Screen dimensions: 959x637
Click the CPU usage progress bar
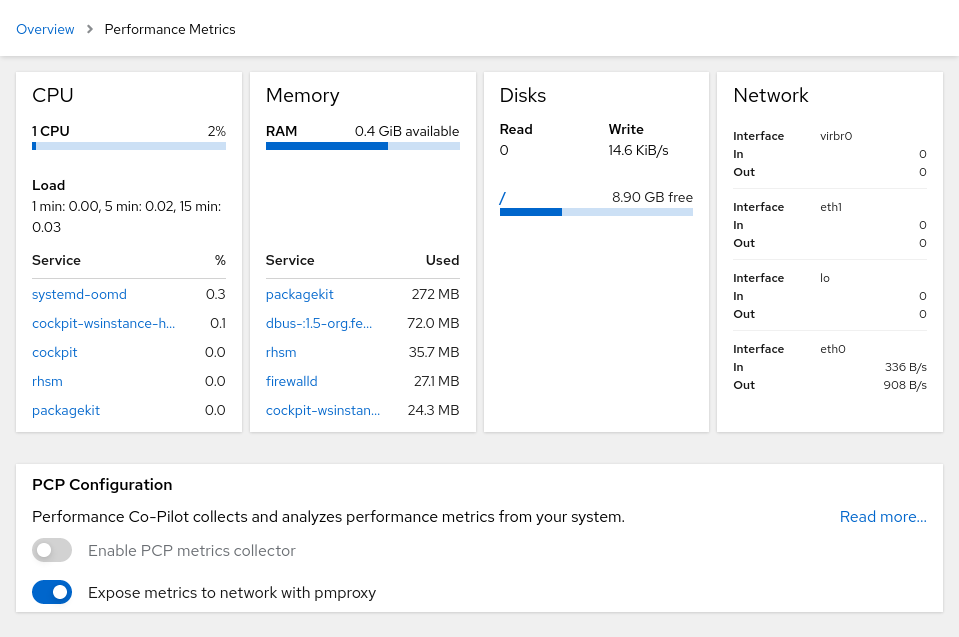pos(129,146)
